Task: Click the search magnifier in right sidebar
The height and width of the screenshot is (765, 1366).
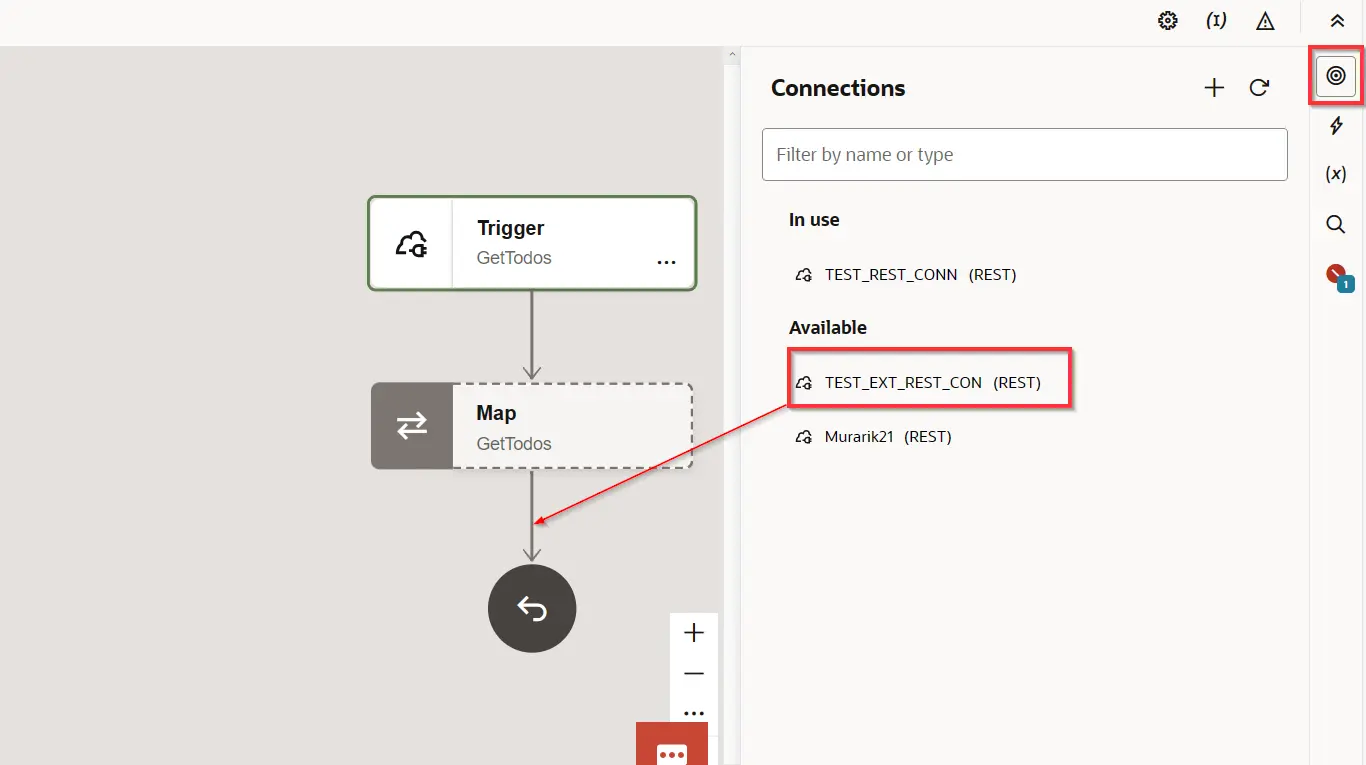Action: [1336, 224]
